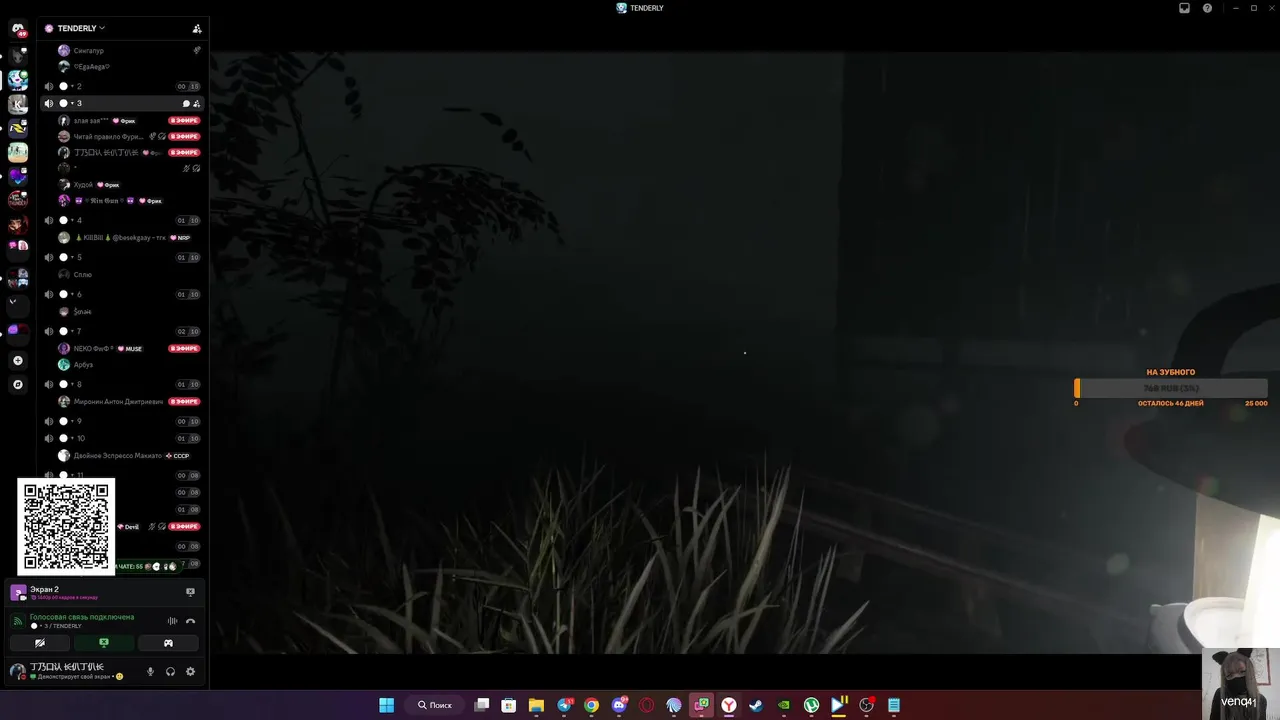Toggle noise suppression waveform icon
Viewport: 1280px width, 720px height.
pos(172,621)
